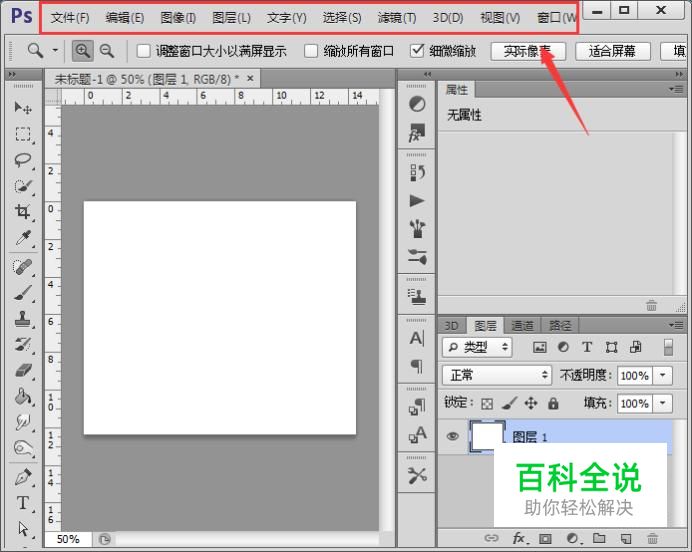The width and height of the screenshot is (692, 552).
Task: Switch to 3D panel tab
Action: click(451, 326)
